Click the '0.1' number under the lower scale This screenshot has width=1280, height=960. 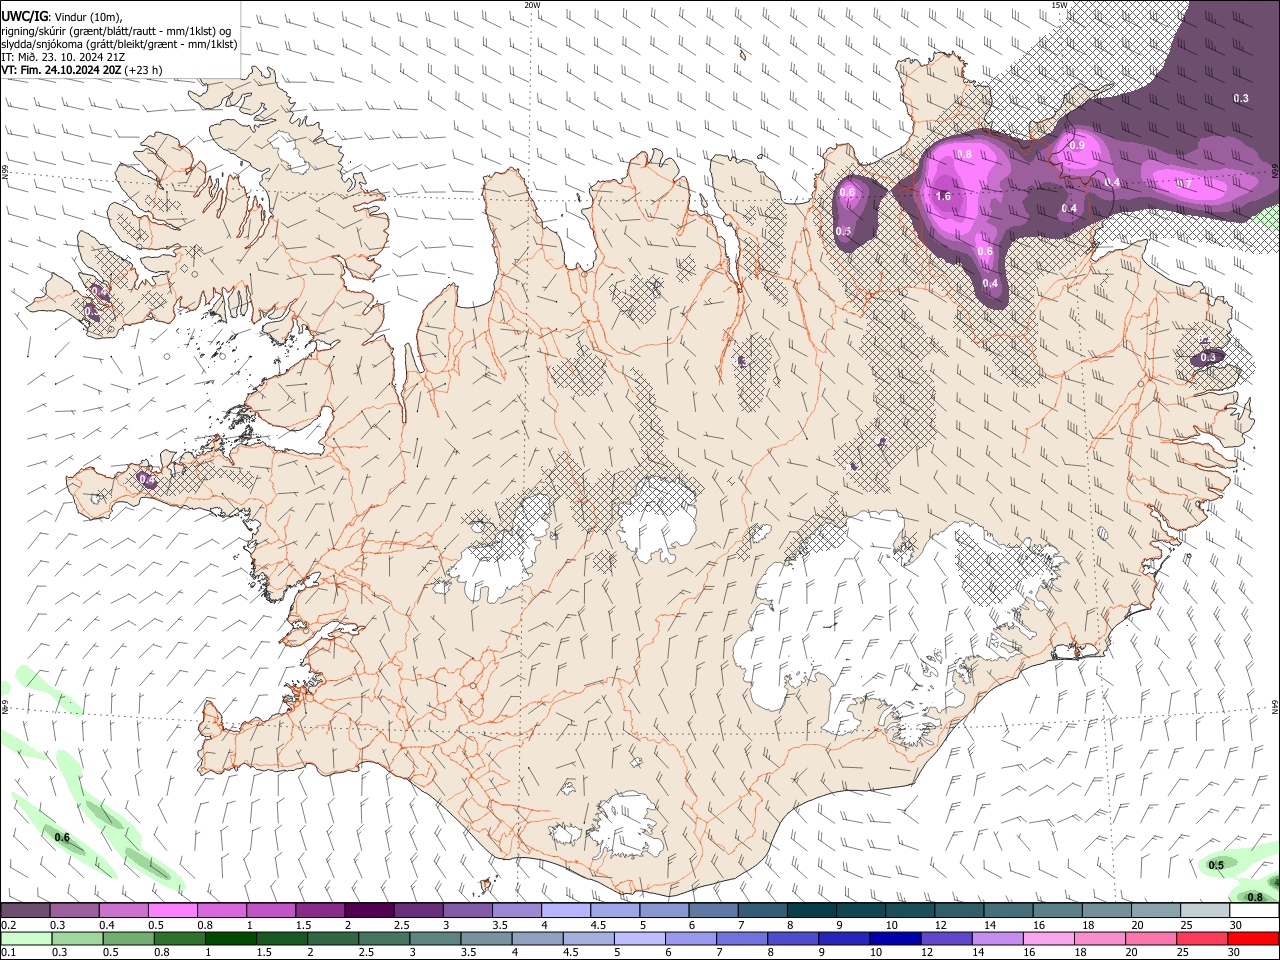pyautogui.click(x=9, y=953)
